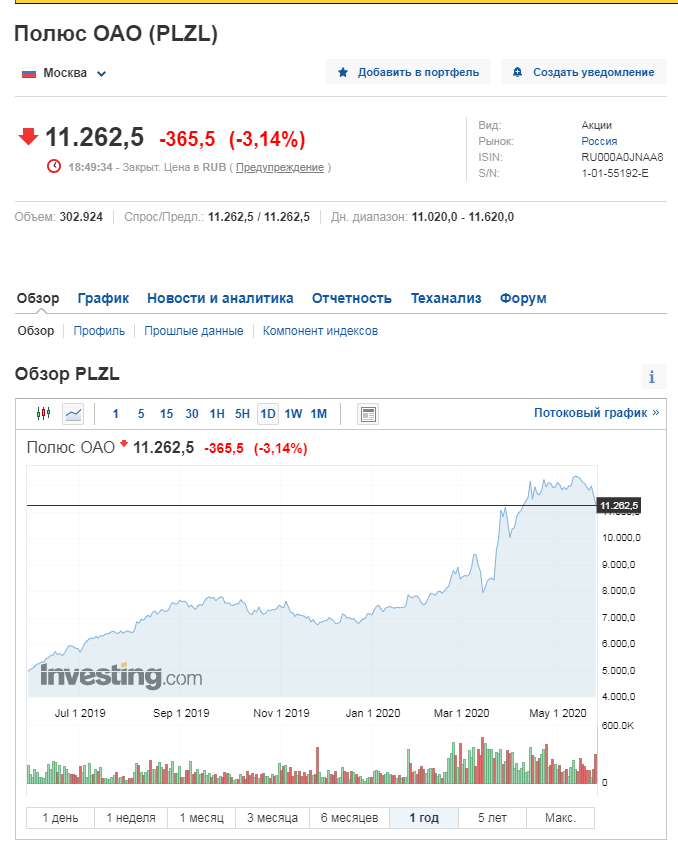Viewport: 678px width, 862px height.
Task: Click the Россия market link
Action: pos(599,141)
